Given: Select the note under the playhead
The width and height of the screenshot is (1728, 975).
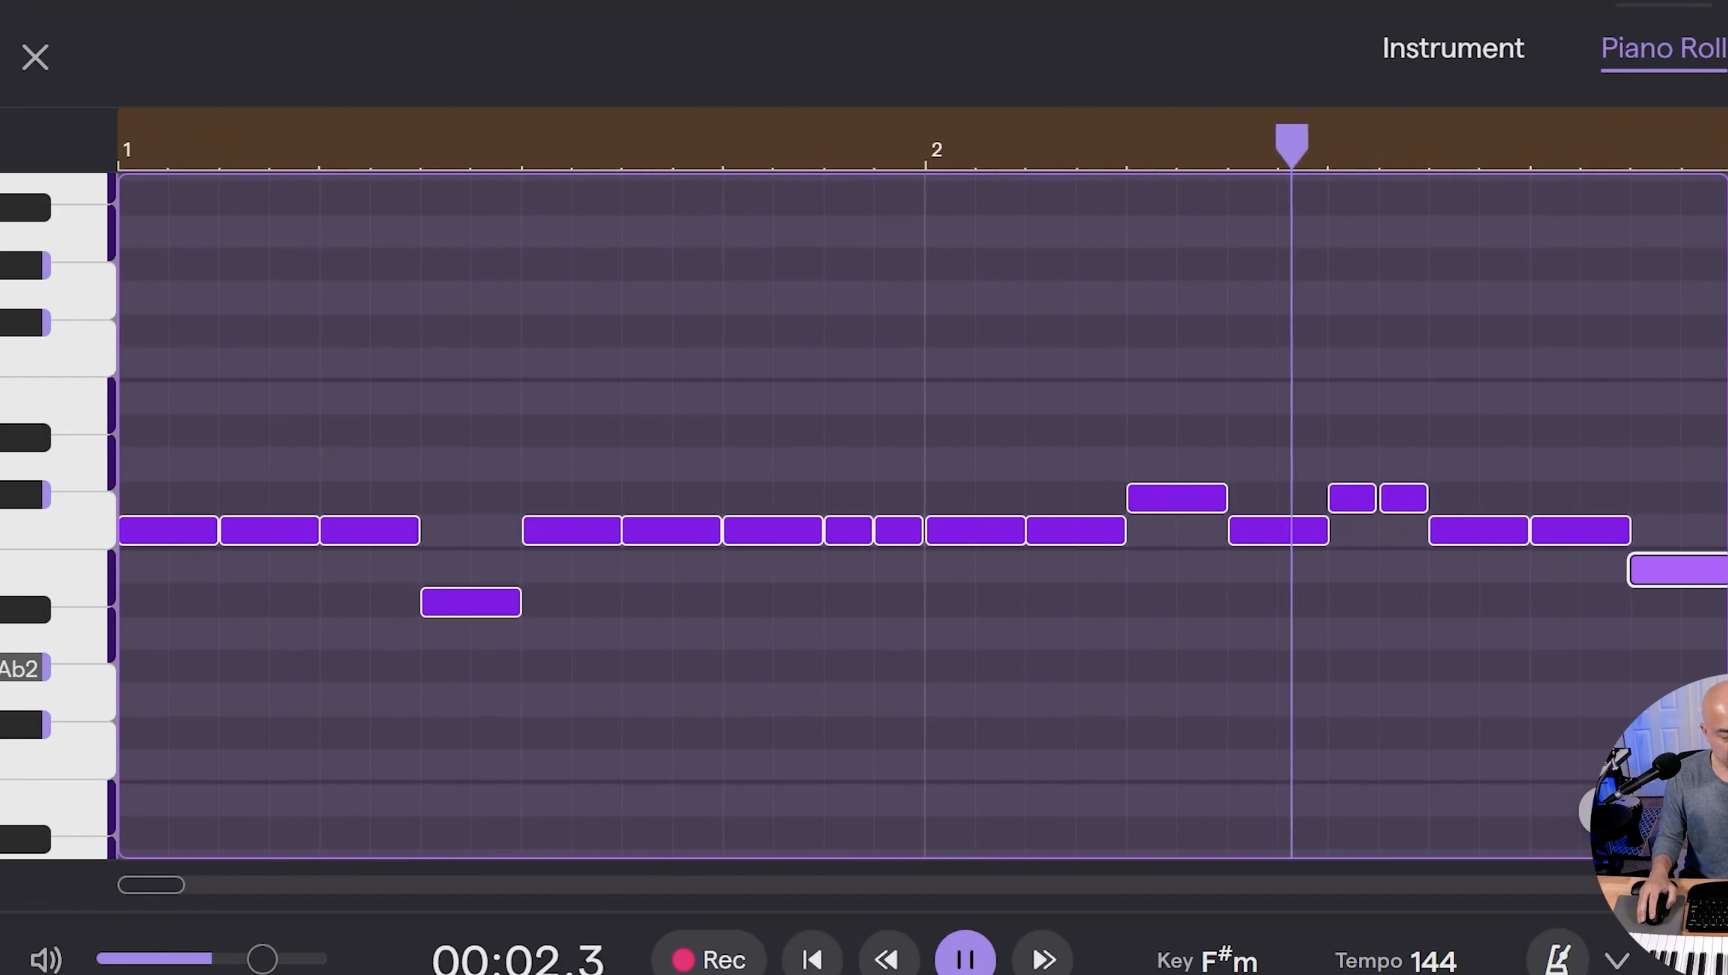Looking at the screenshot, I should [1279, 530].
